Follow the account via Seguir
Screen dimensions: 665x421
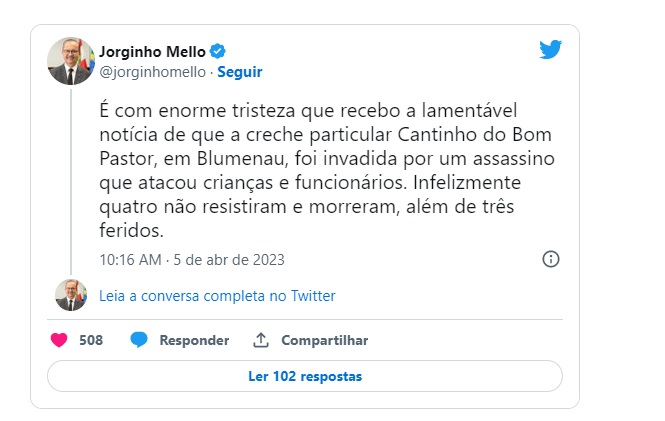pos(239,72)
